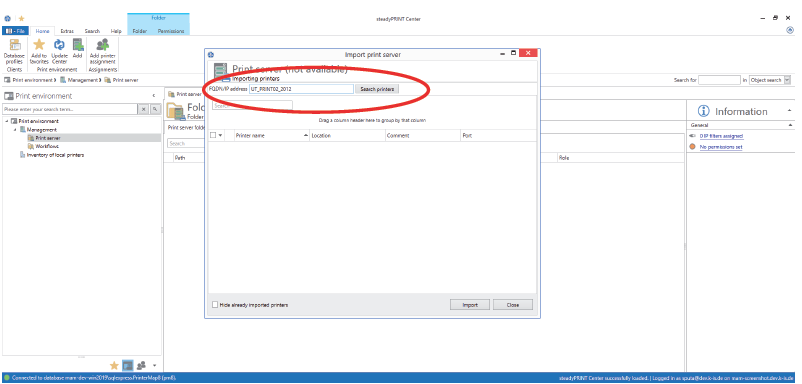
Task: Clear the tree search with the X button
Action: (143, 109)
